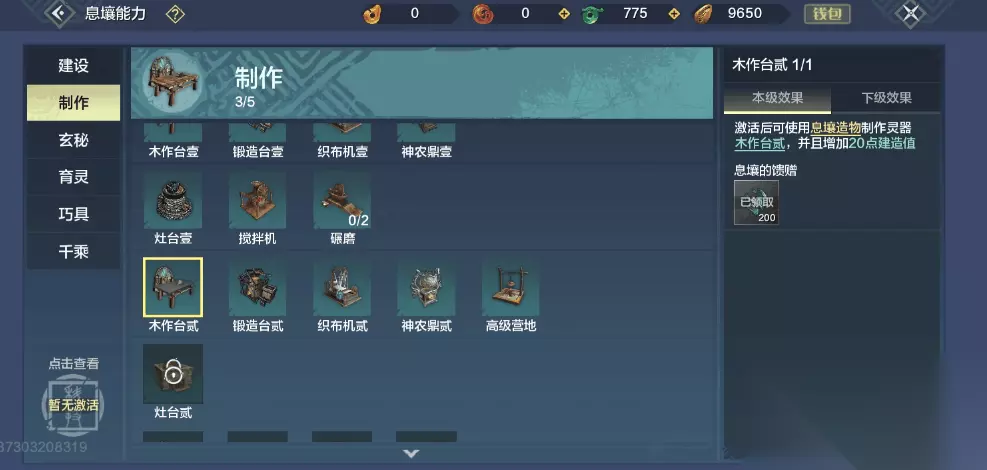Viewport: 987px width, 470px height.
Task: Select the 神农鼎贰 cauldron icon
Action: pos(426,287)
